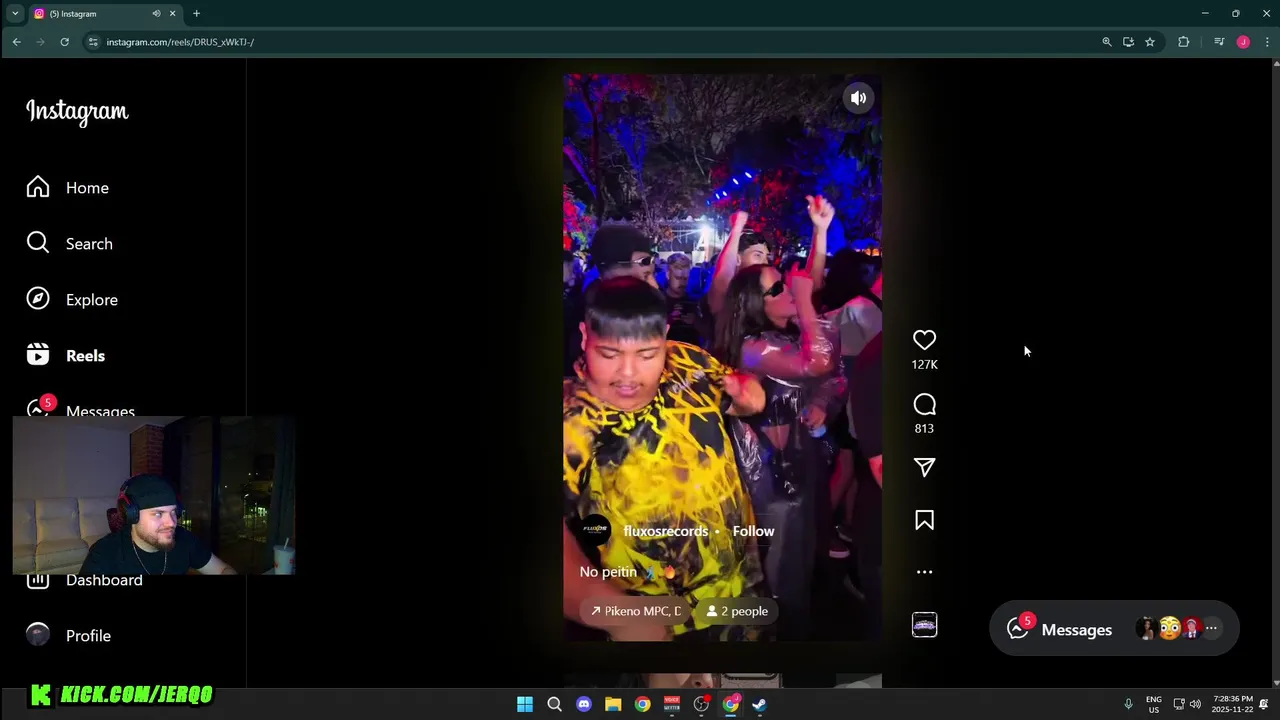
Task: Save the reel with the bookmark icon
Action: point(924,520)
